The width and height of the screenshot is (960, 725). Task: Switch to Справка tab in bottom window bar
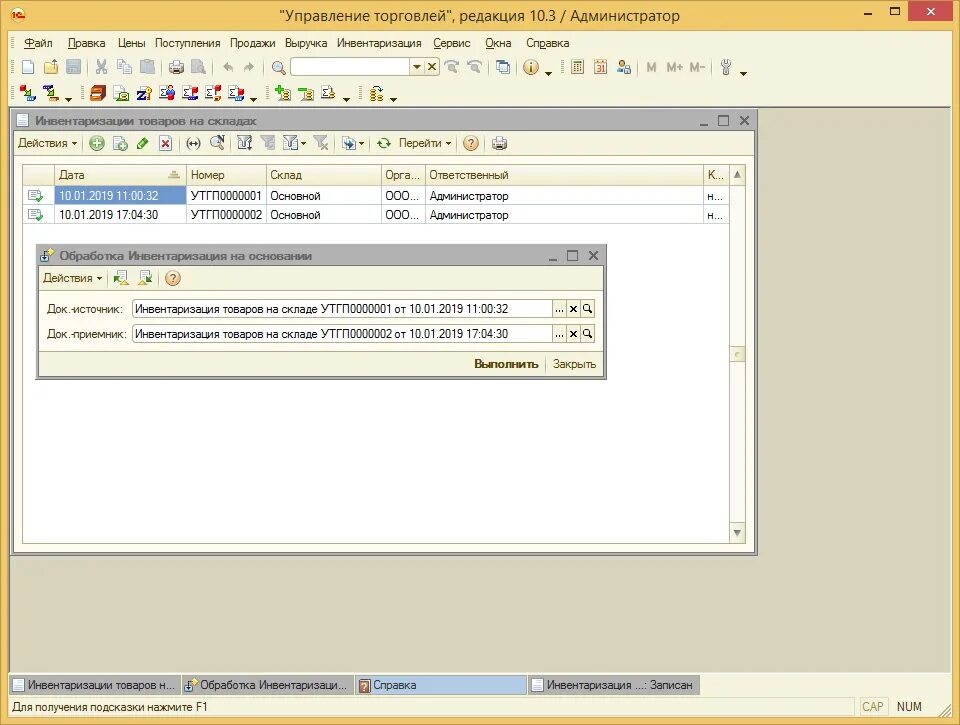coord(441,685)
